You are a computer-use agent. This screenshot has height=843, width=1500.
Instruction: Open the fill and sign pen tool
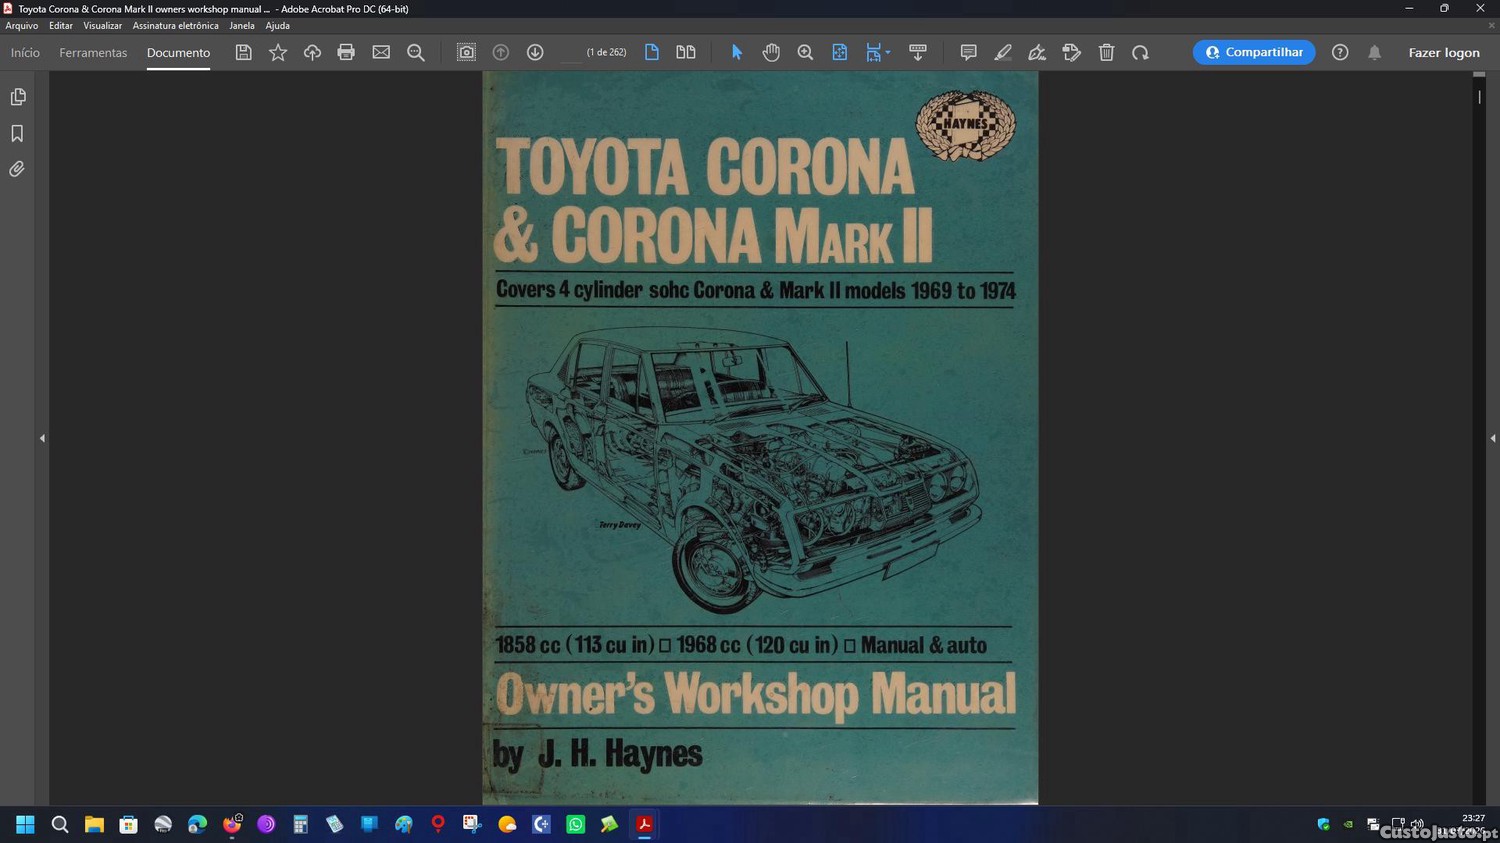[x=1037, y=52]
